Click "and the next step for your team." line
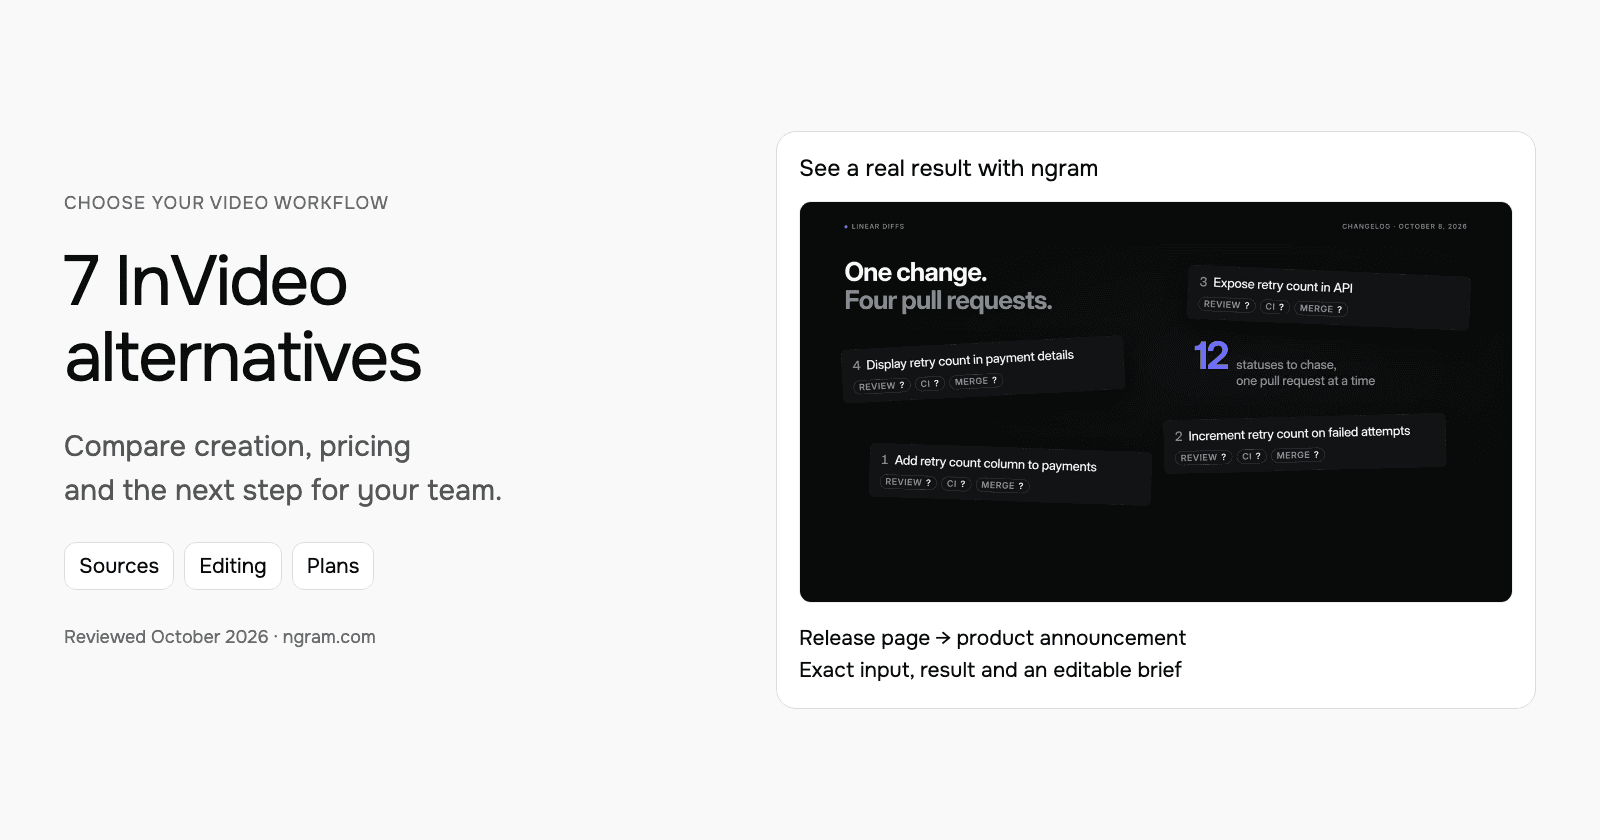The width and height of the screenshot is (1600, 840). [283, 490]
